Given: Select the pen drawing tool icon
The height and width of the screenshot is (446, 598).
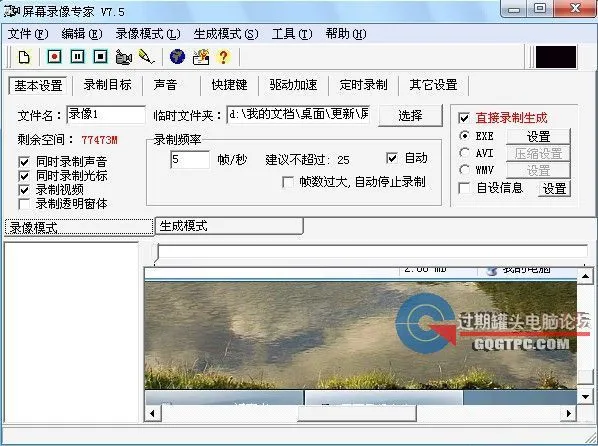Looking at the screenshot, I should tap(146, 57).
